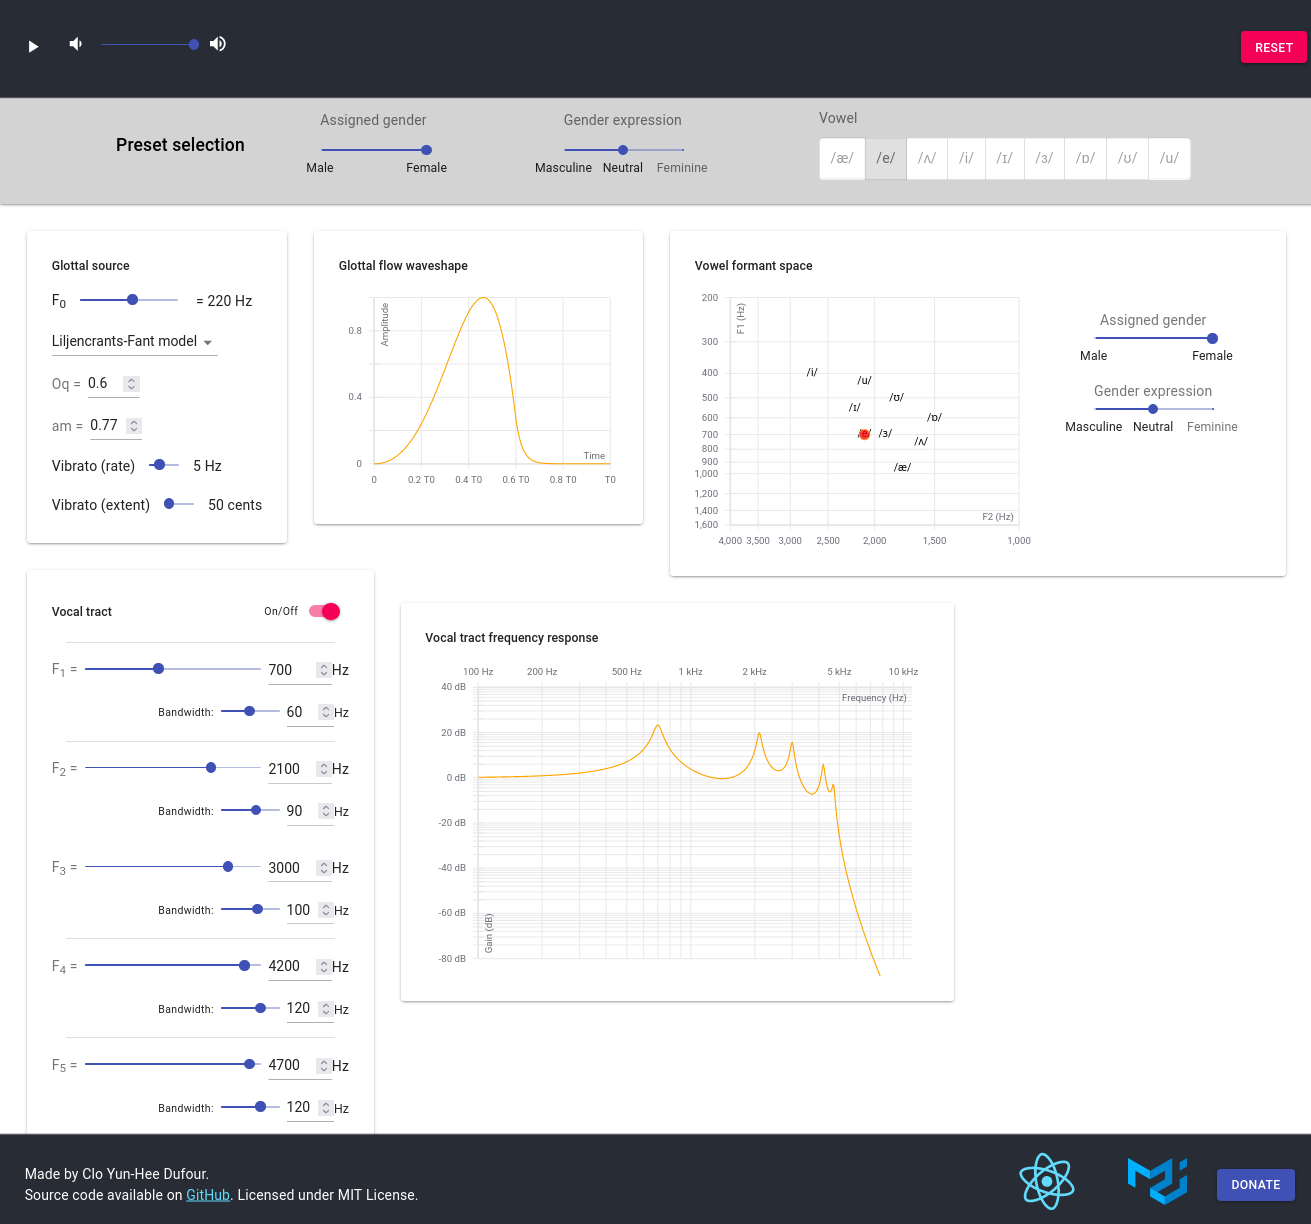Click the MUI logo in the footer
The width and height of the screenshot is (1311, 1224).
click(1157, 1181)
